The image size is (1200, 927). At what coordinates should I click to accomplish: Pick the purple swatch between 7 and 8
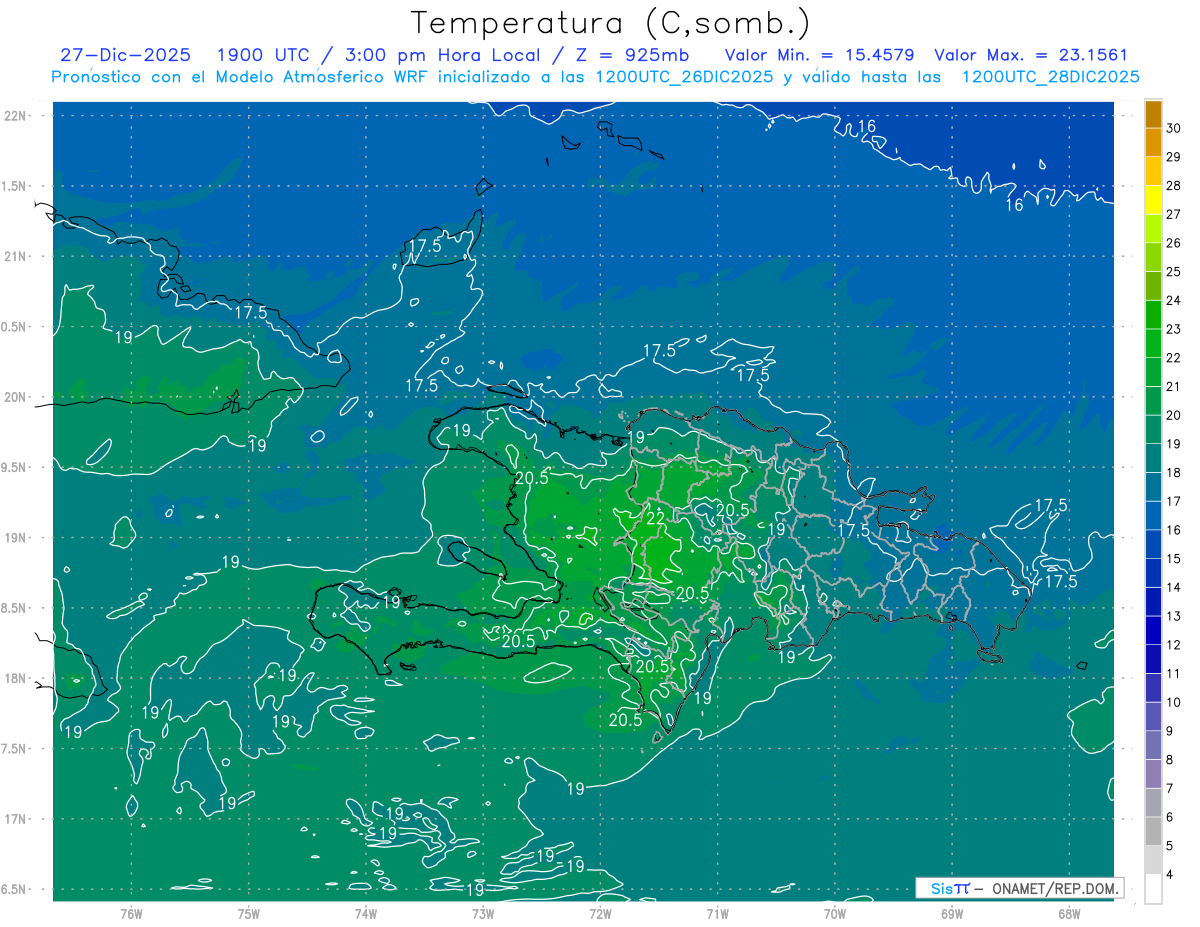click(1153, 774)
